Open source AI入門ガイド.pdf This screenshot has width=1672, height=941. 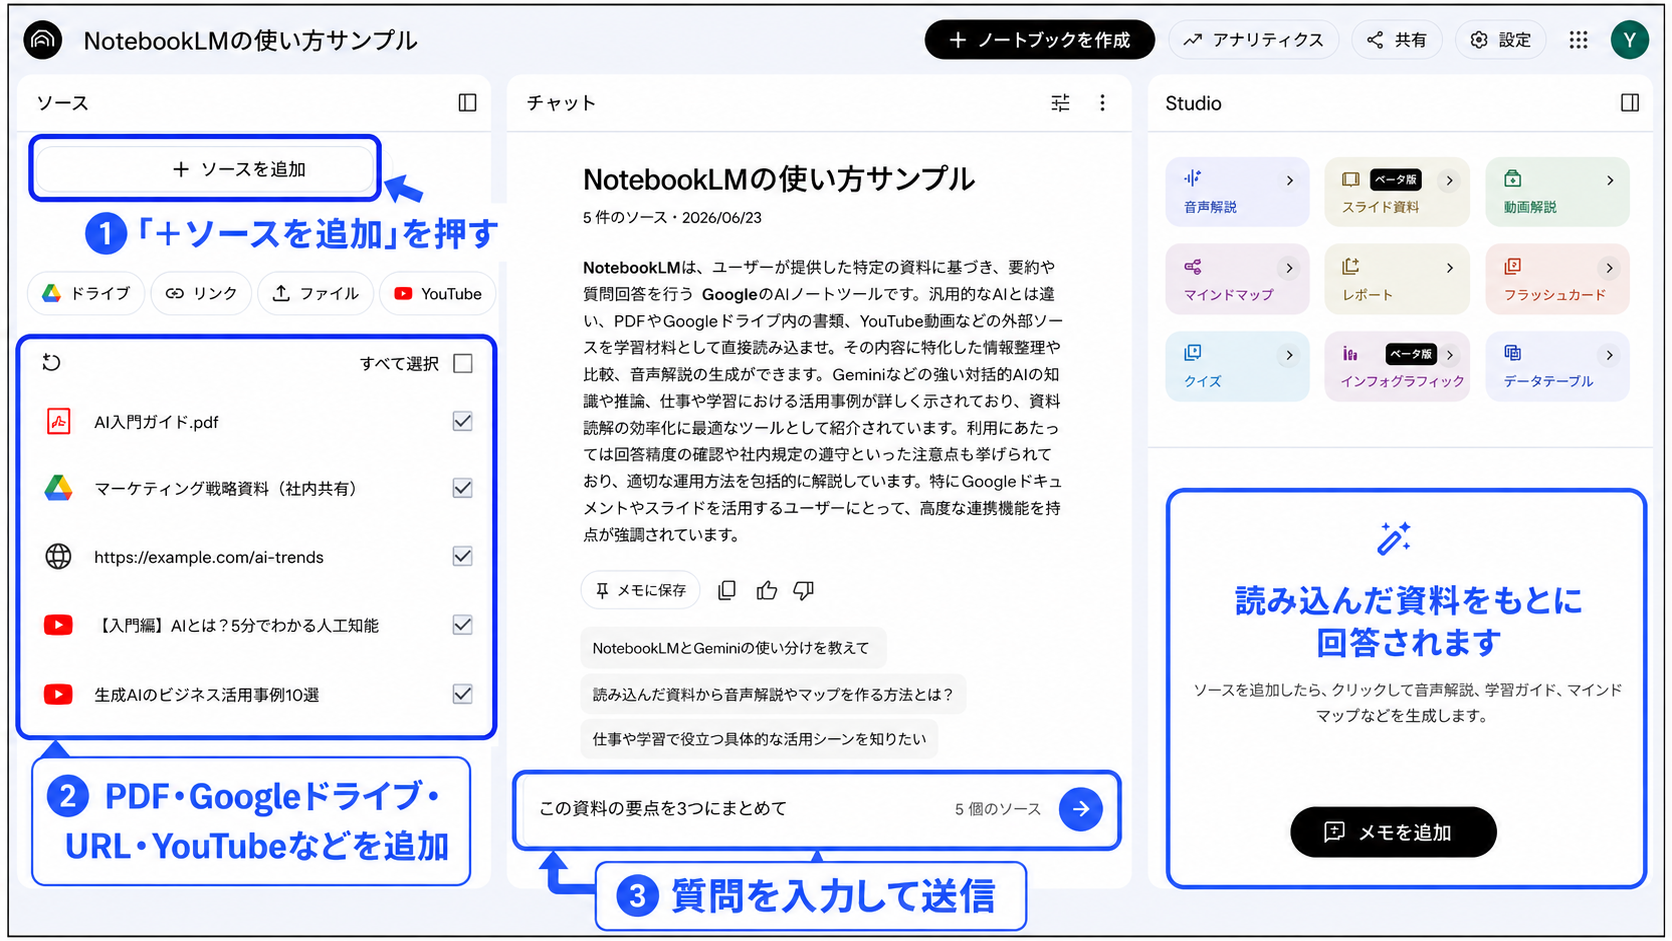click(x=156, y=422)
